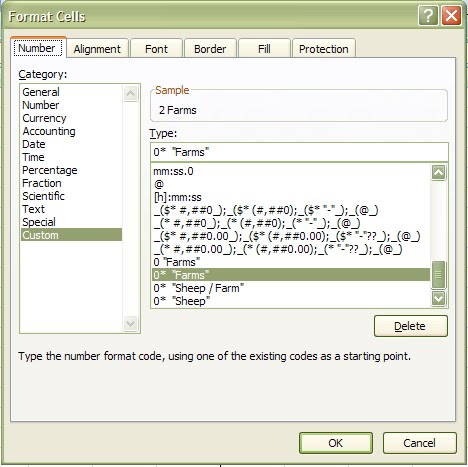The height and width of the screenshot is (467, 468).
Task: Click the Help question mark icon
Action: [428, 16]
